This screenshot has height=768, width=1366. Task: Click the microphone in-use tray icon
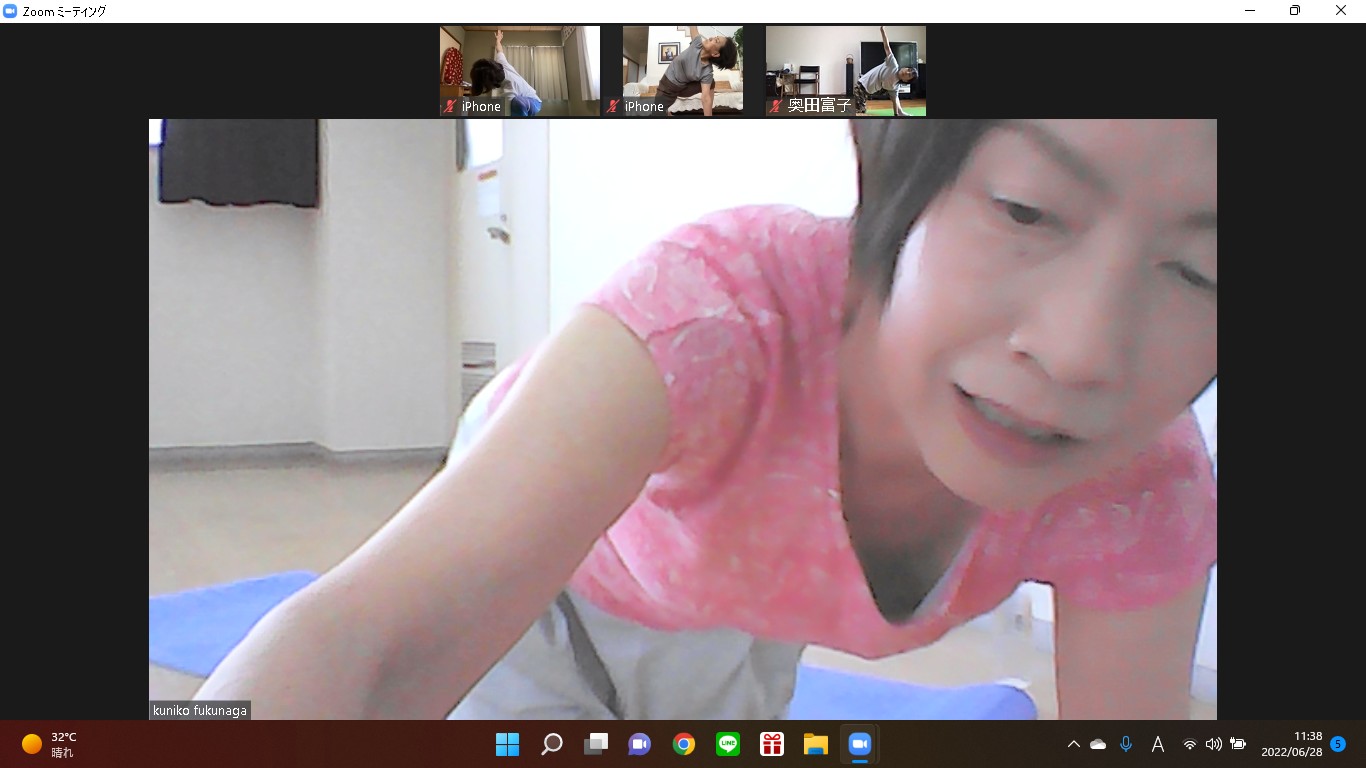[1126, 744]
